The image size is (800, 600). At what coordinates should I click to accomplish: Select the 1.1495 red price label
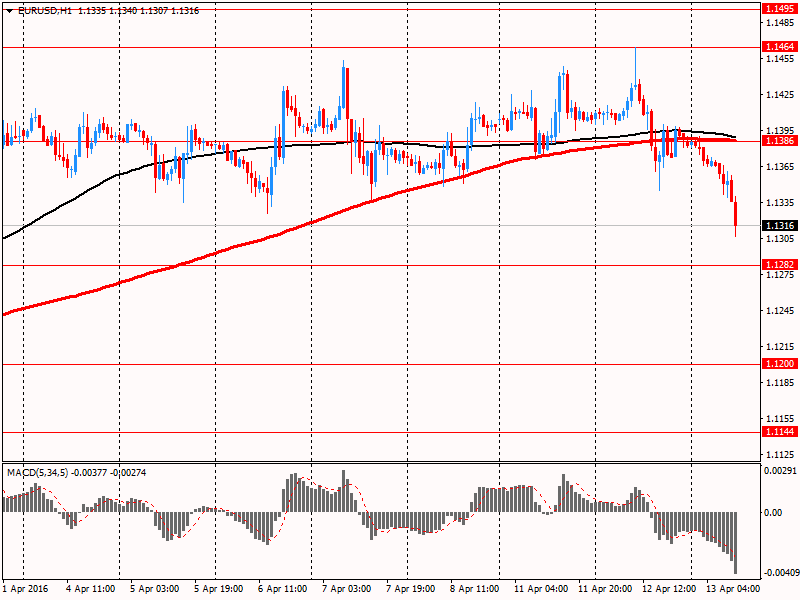point(779,8)
